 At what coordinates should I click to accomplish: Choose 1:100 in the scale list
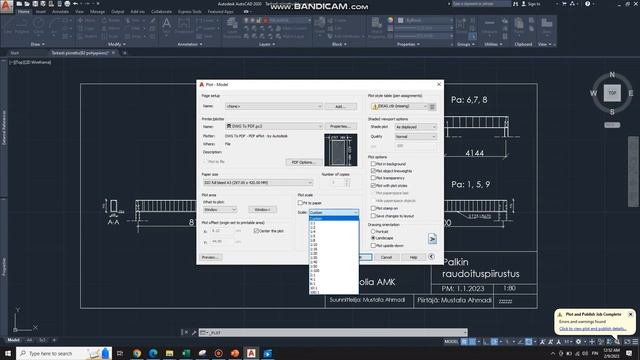tap(334, 271)
